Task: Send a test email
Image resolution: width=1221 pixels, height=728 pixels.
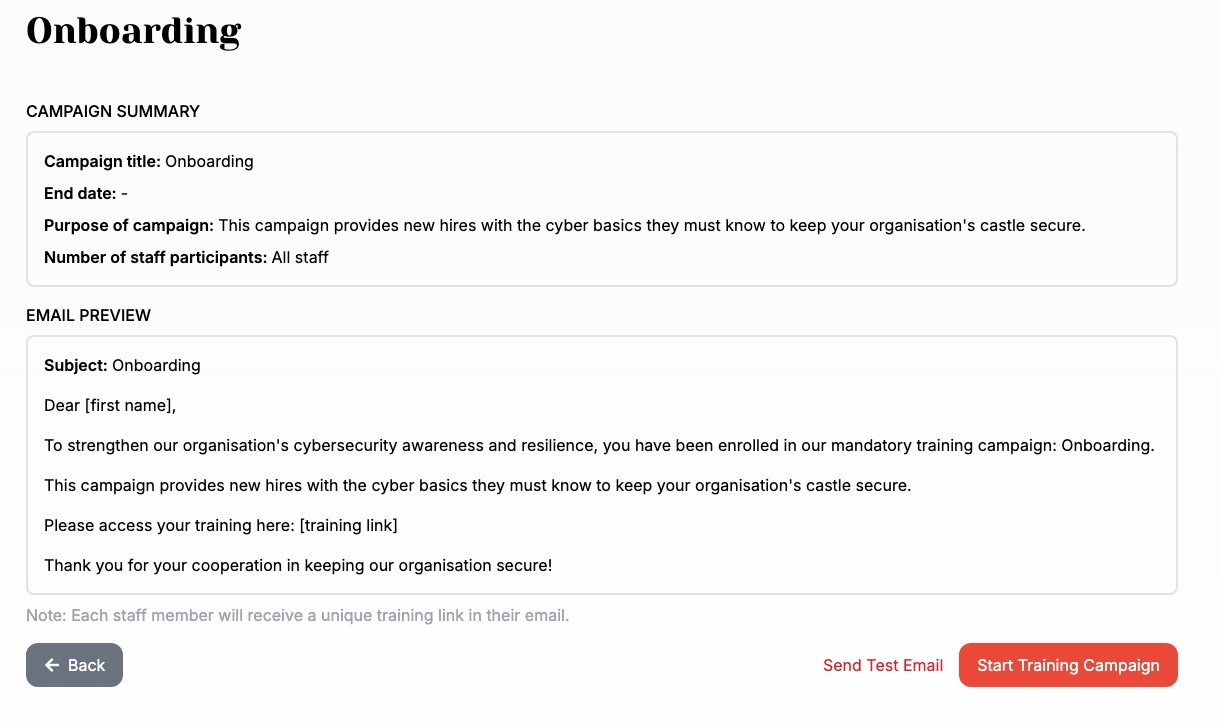Action: [882, 665]
